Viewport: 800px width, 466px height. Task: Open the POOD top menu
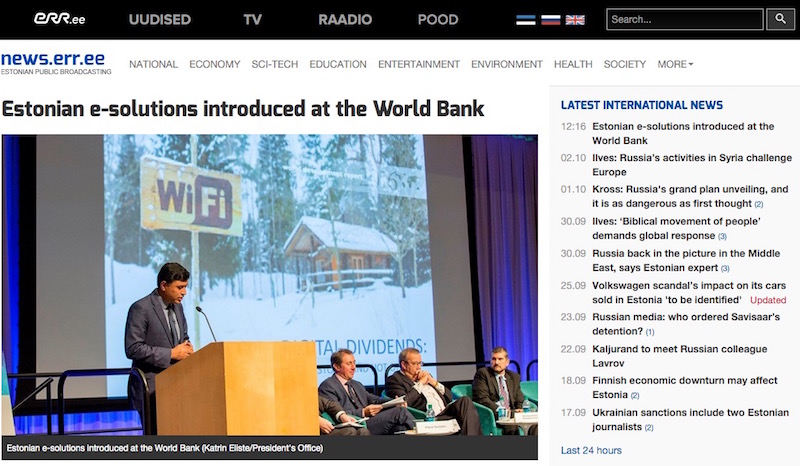pos(438,19)
